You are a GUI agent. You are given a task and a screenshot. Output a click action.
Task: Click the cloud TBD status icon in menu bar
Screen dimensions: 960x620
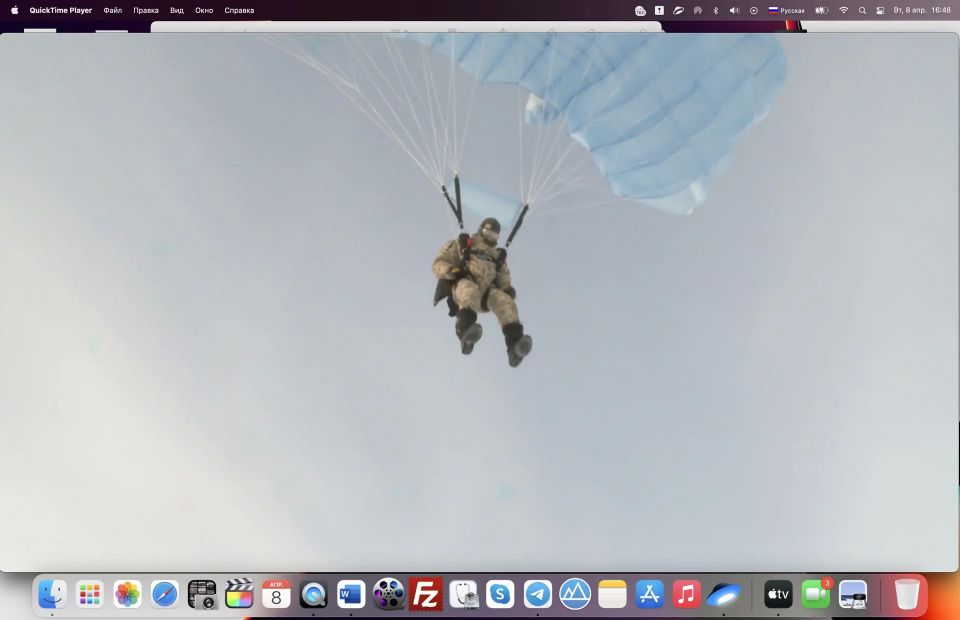click(x=640, y=10)
